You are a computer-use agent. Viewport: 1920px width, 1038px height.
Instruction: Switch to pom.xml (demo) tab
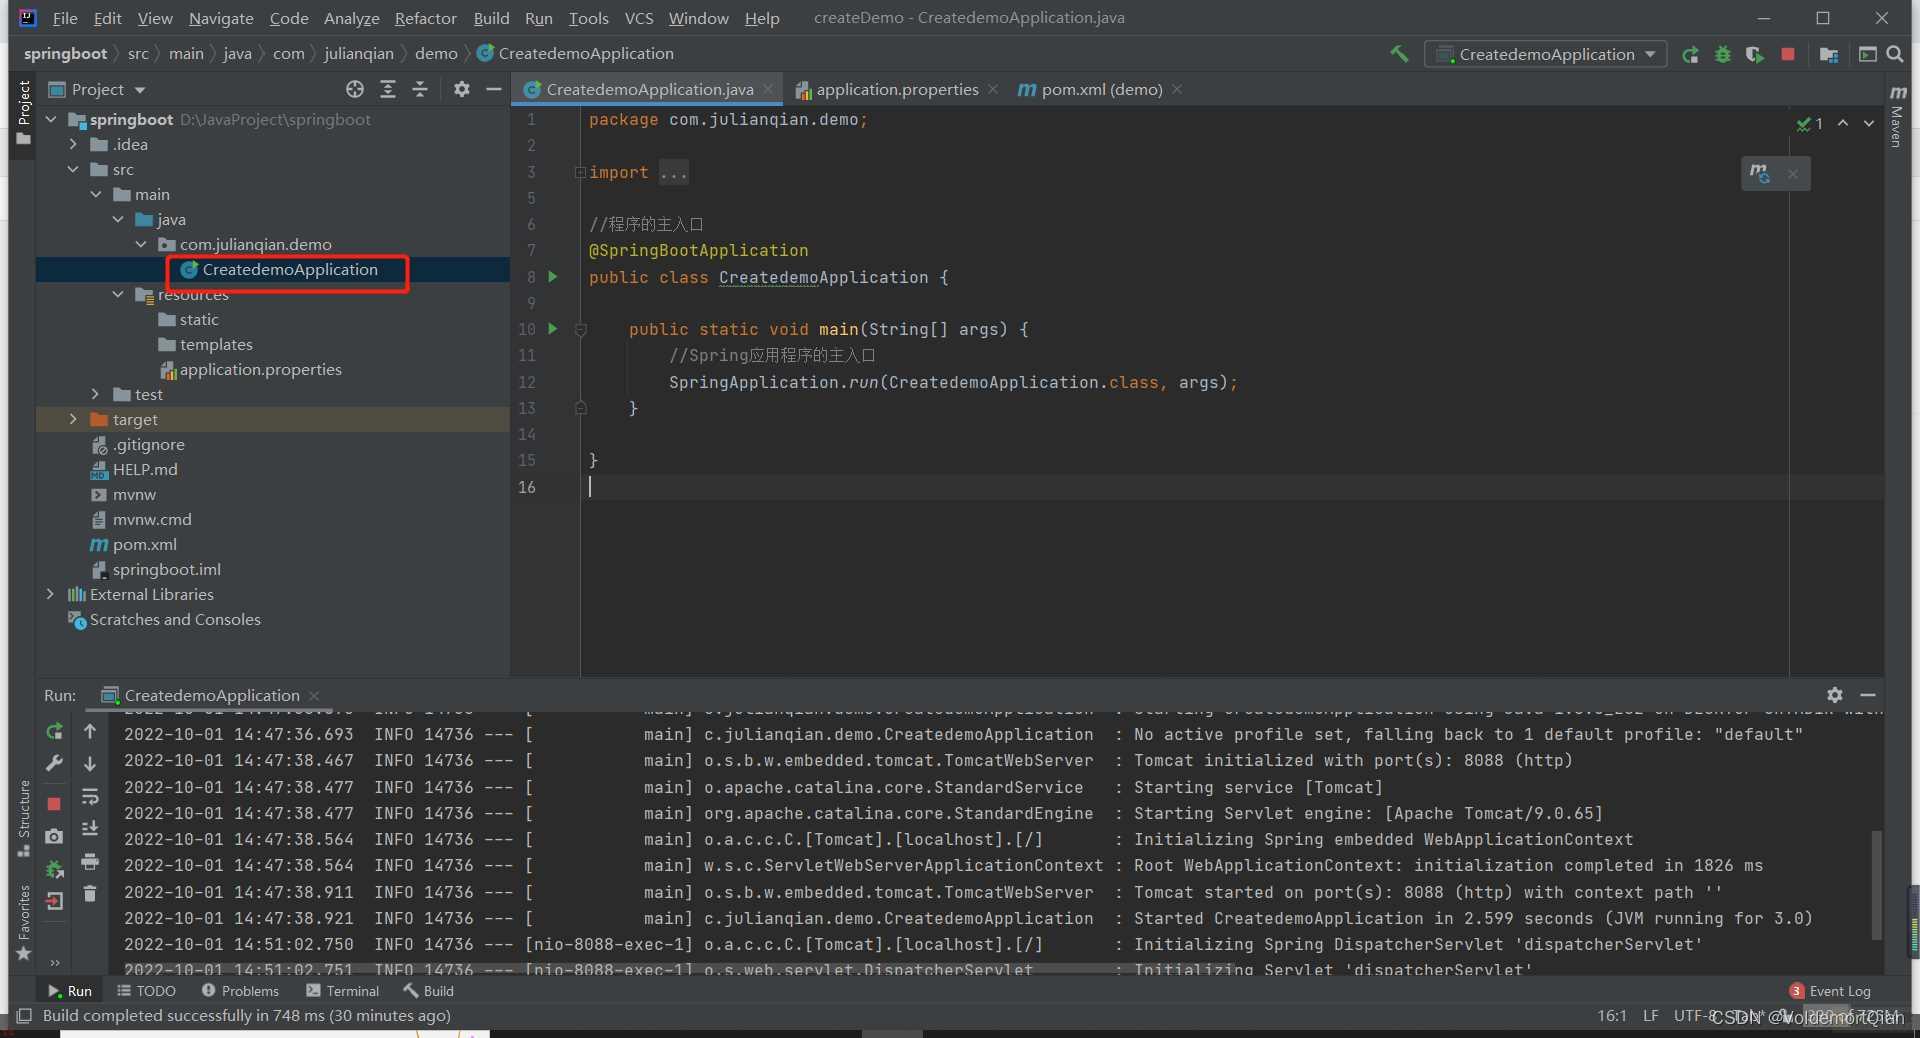[x=1101, y=90]
